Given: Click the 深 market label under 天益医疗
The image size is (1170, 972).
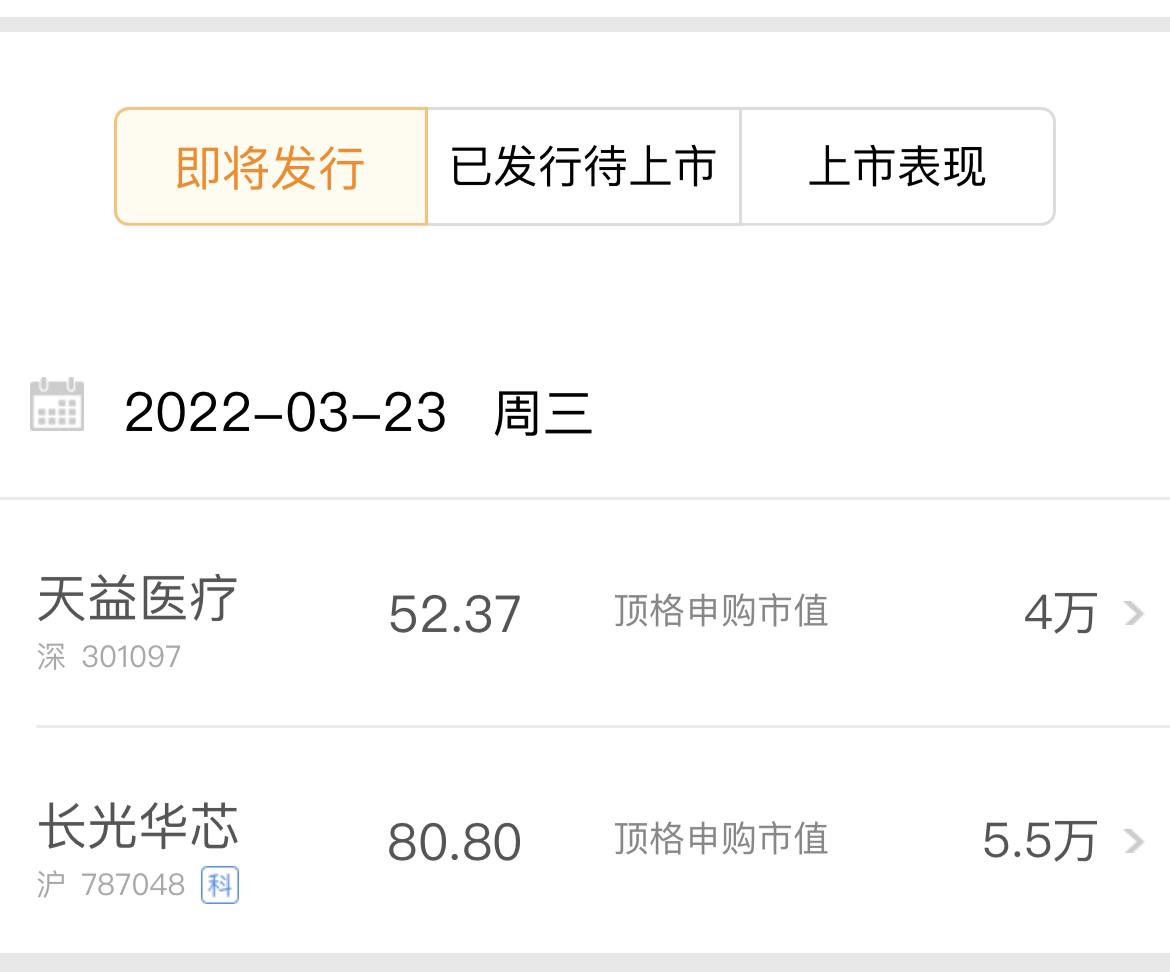Looking at the screenshot, I should 51,657.
